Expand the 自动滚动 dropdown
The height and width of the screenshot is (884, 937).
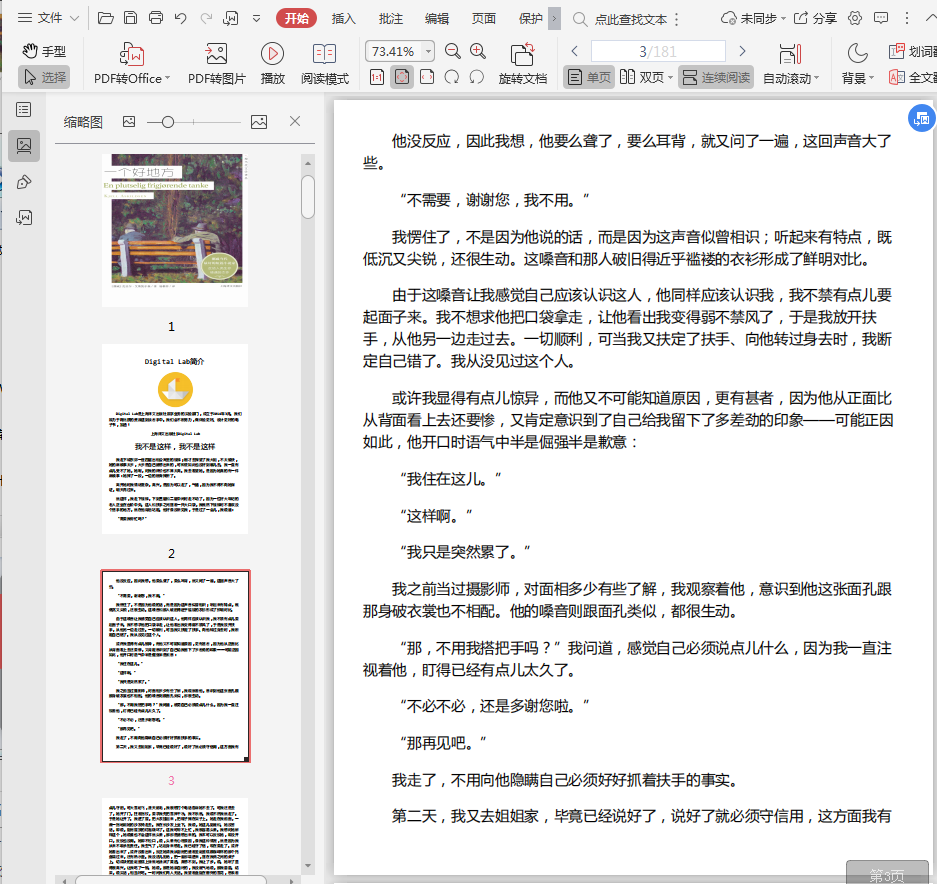click(817, 79)
